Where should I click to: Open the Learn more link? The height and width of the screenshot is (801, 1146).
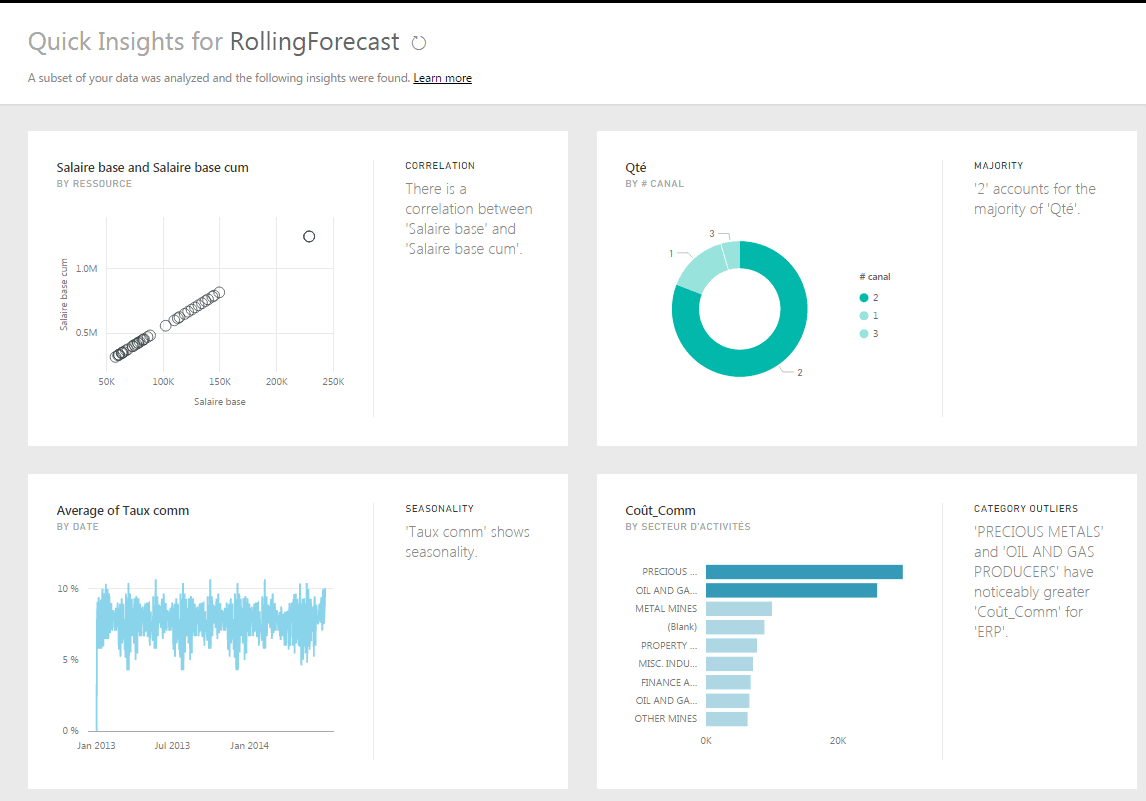442,78
